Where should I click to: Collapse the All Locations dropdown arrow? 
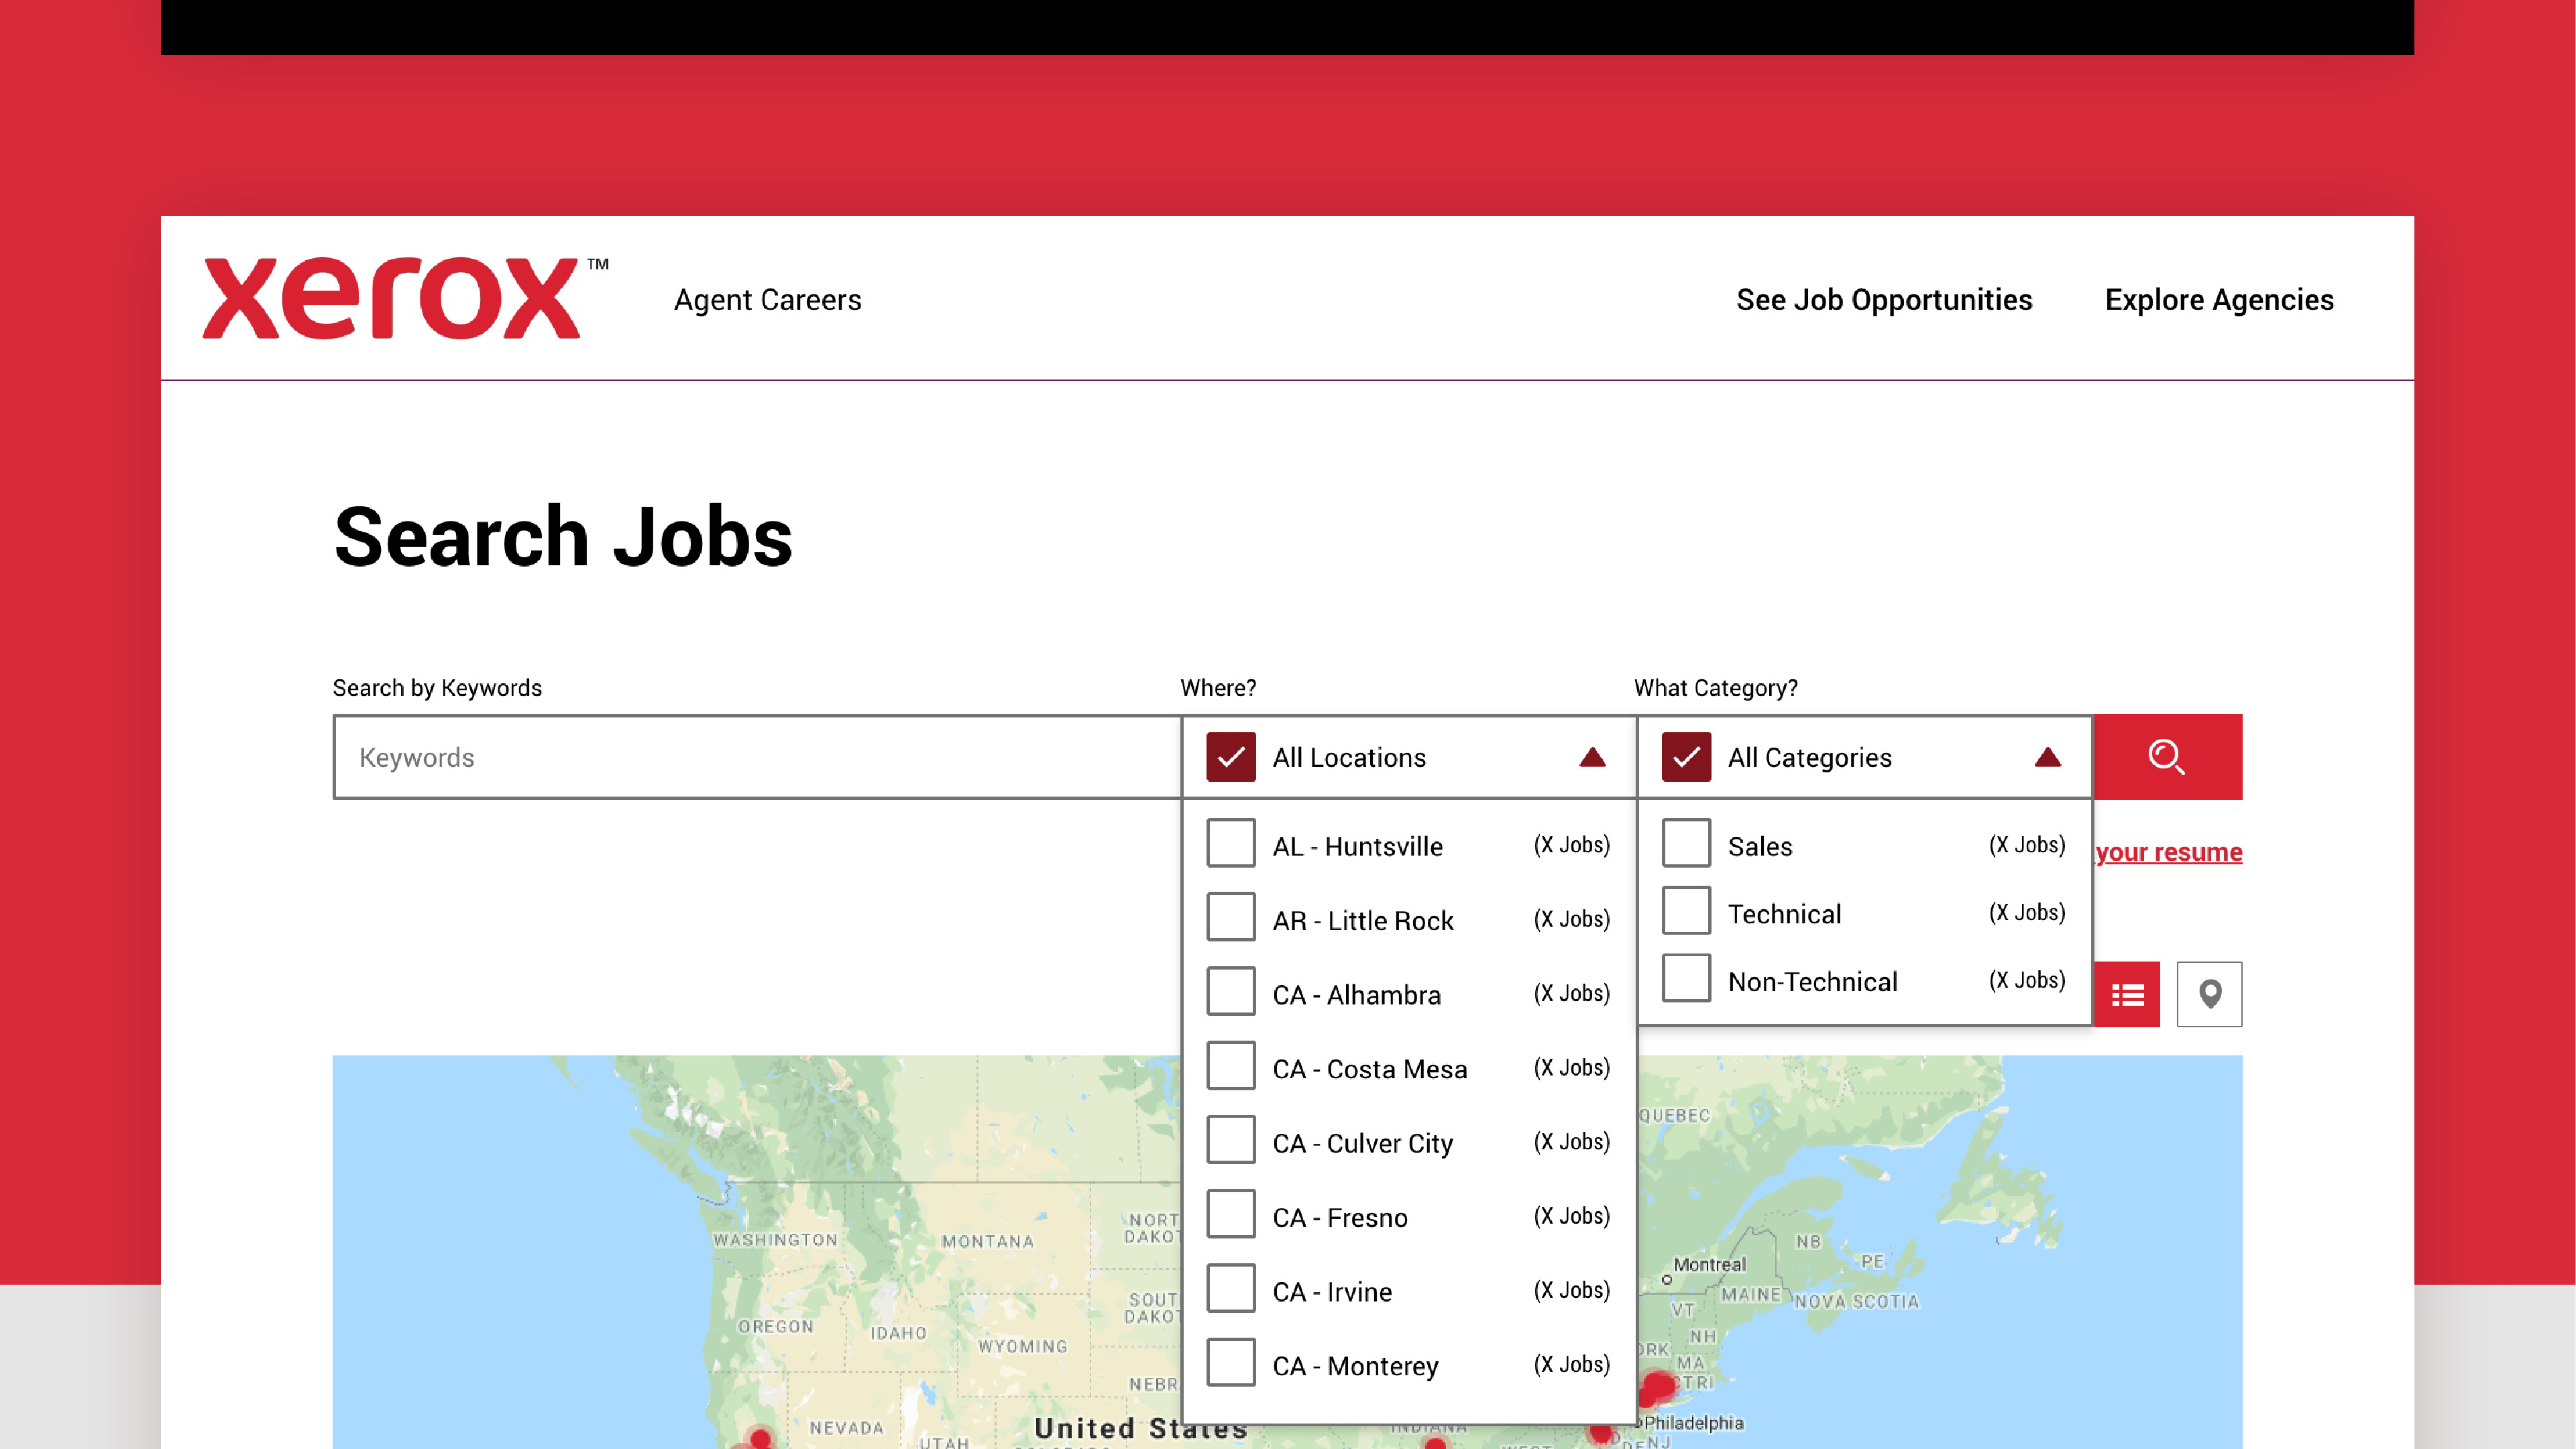pos(1592,757)
